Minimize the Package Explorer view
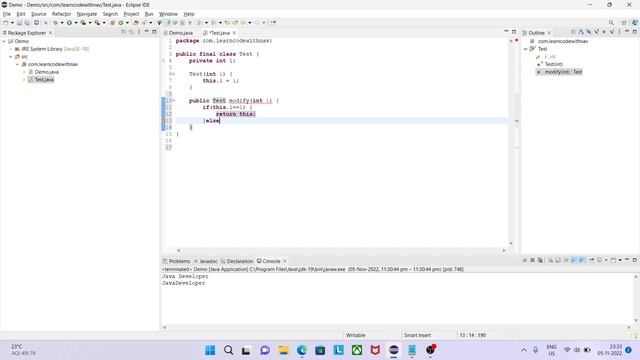The width and height of the screenshot is (640, 360). (147, 32)
